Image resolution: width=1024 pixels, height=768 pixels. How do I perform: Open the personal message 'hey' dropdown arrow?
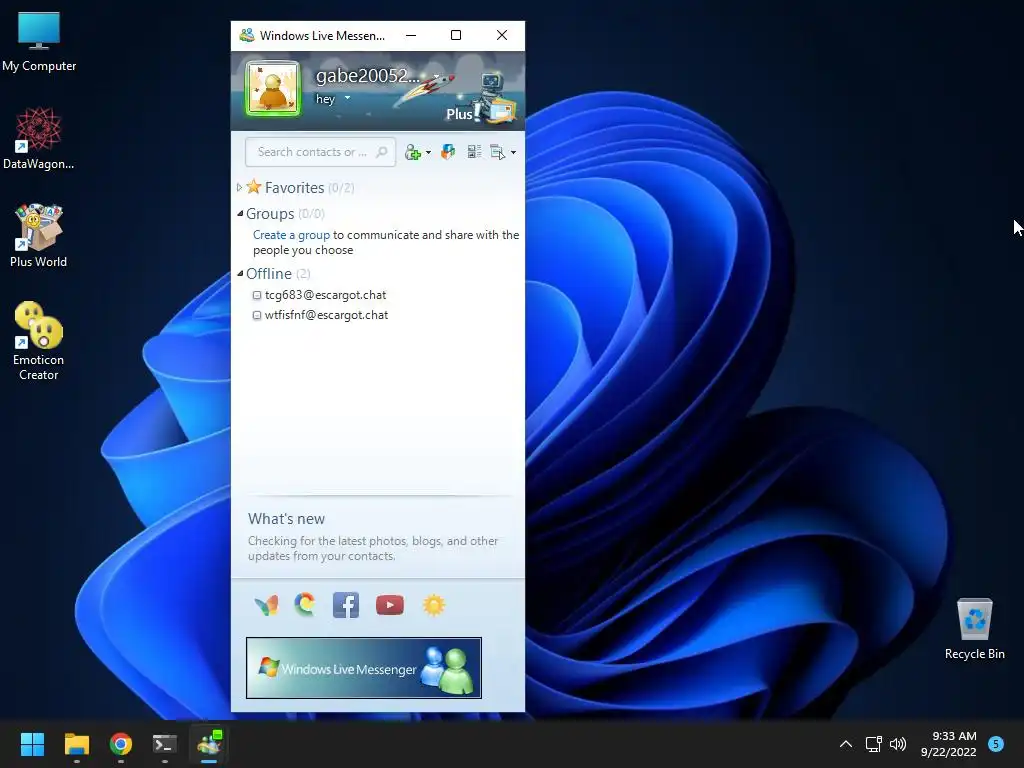[347, 98]
